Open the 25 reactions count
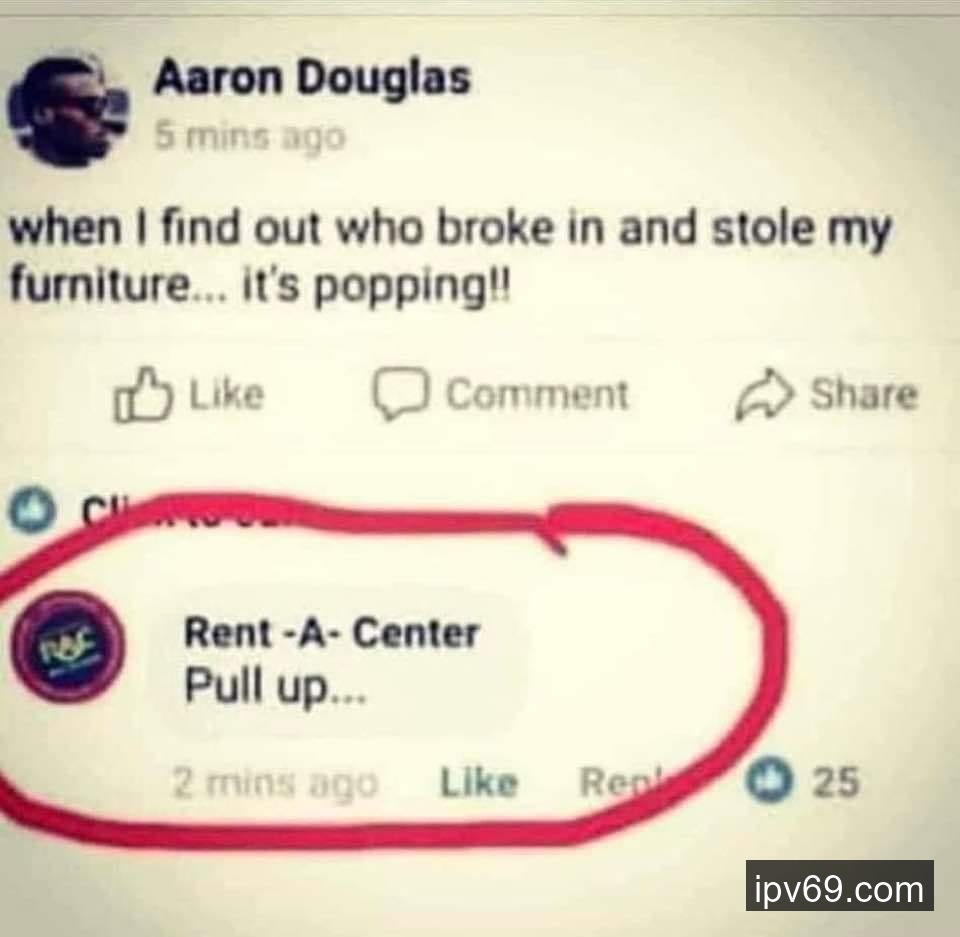The image size is (960, 937). click(x=836, y=781)
